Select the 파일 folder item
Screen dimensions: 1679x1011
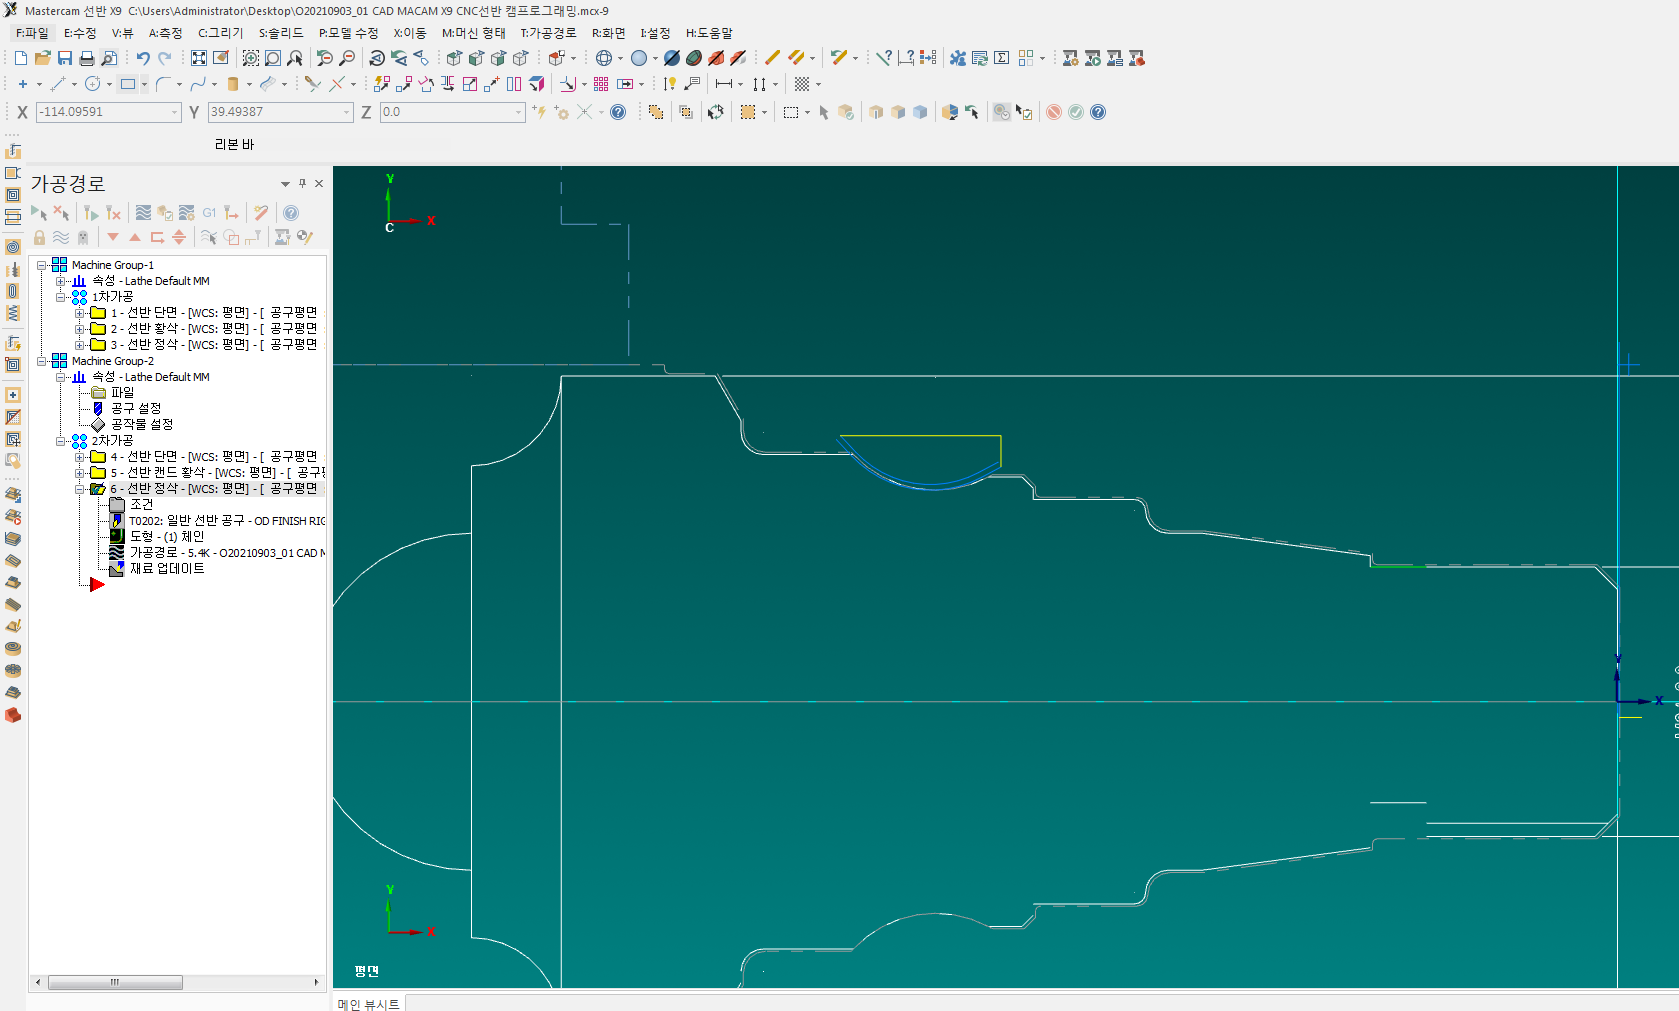pos(122,393)
